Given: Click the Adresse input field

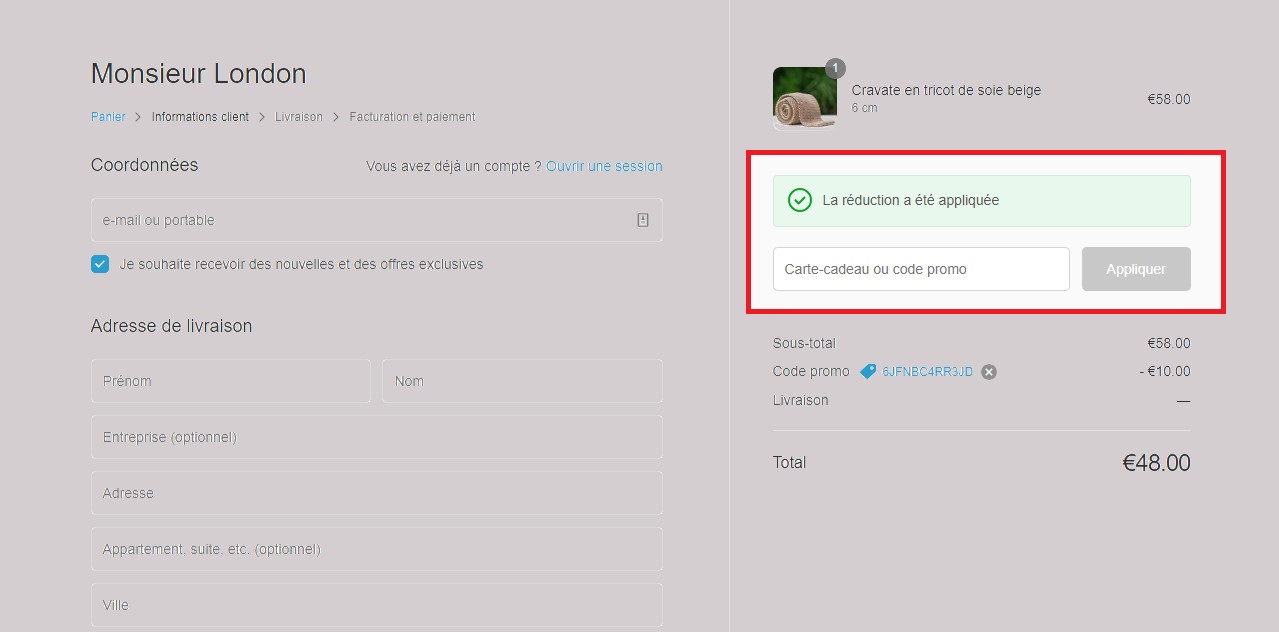Looking at the screenshot, I should 376,493.
